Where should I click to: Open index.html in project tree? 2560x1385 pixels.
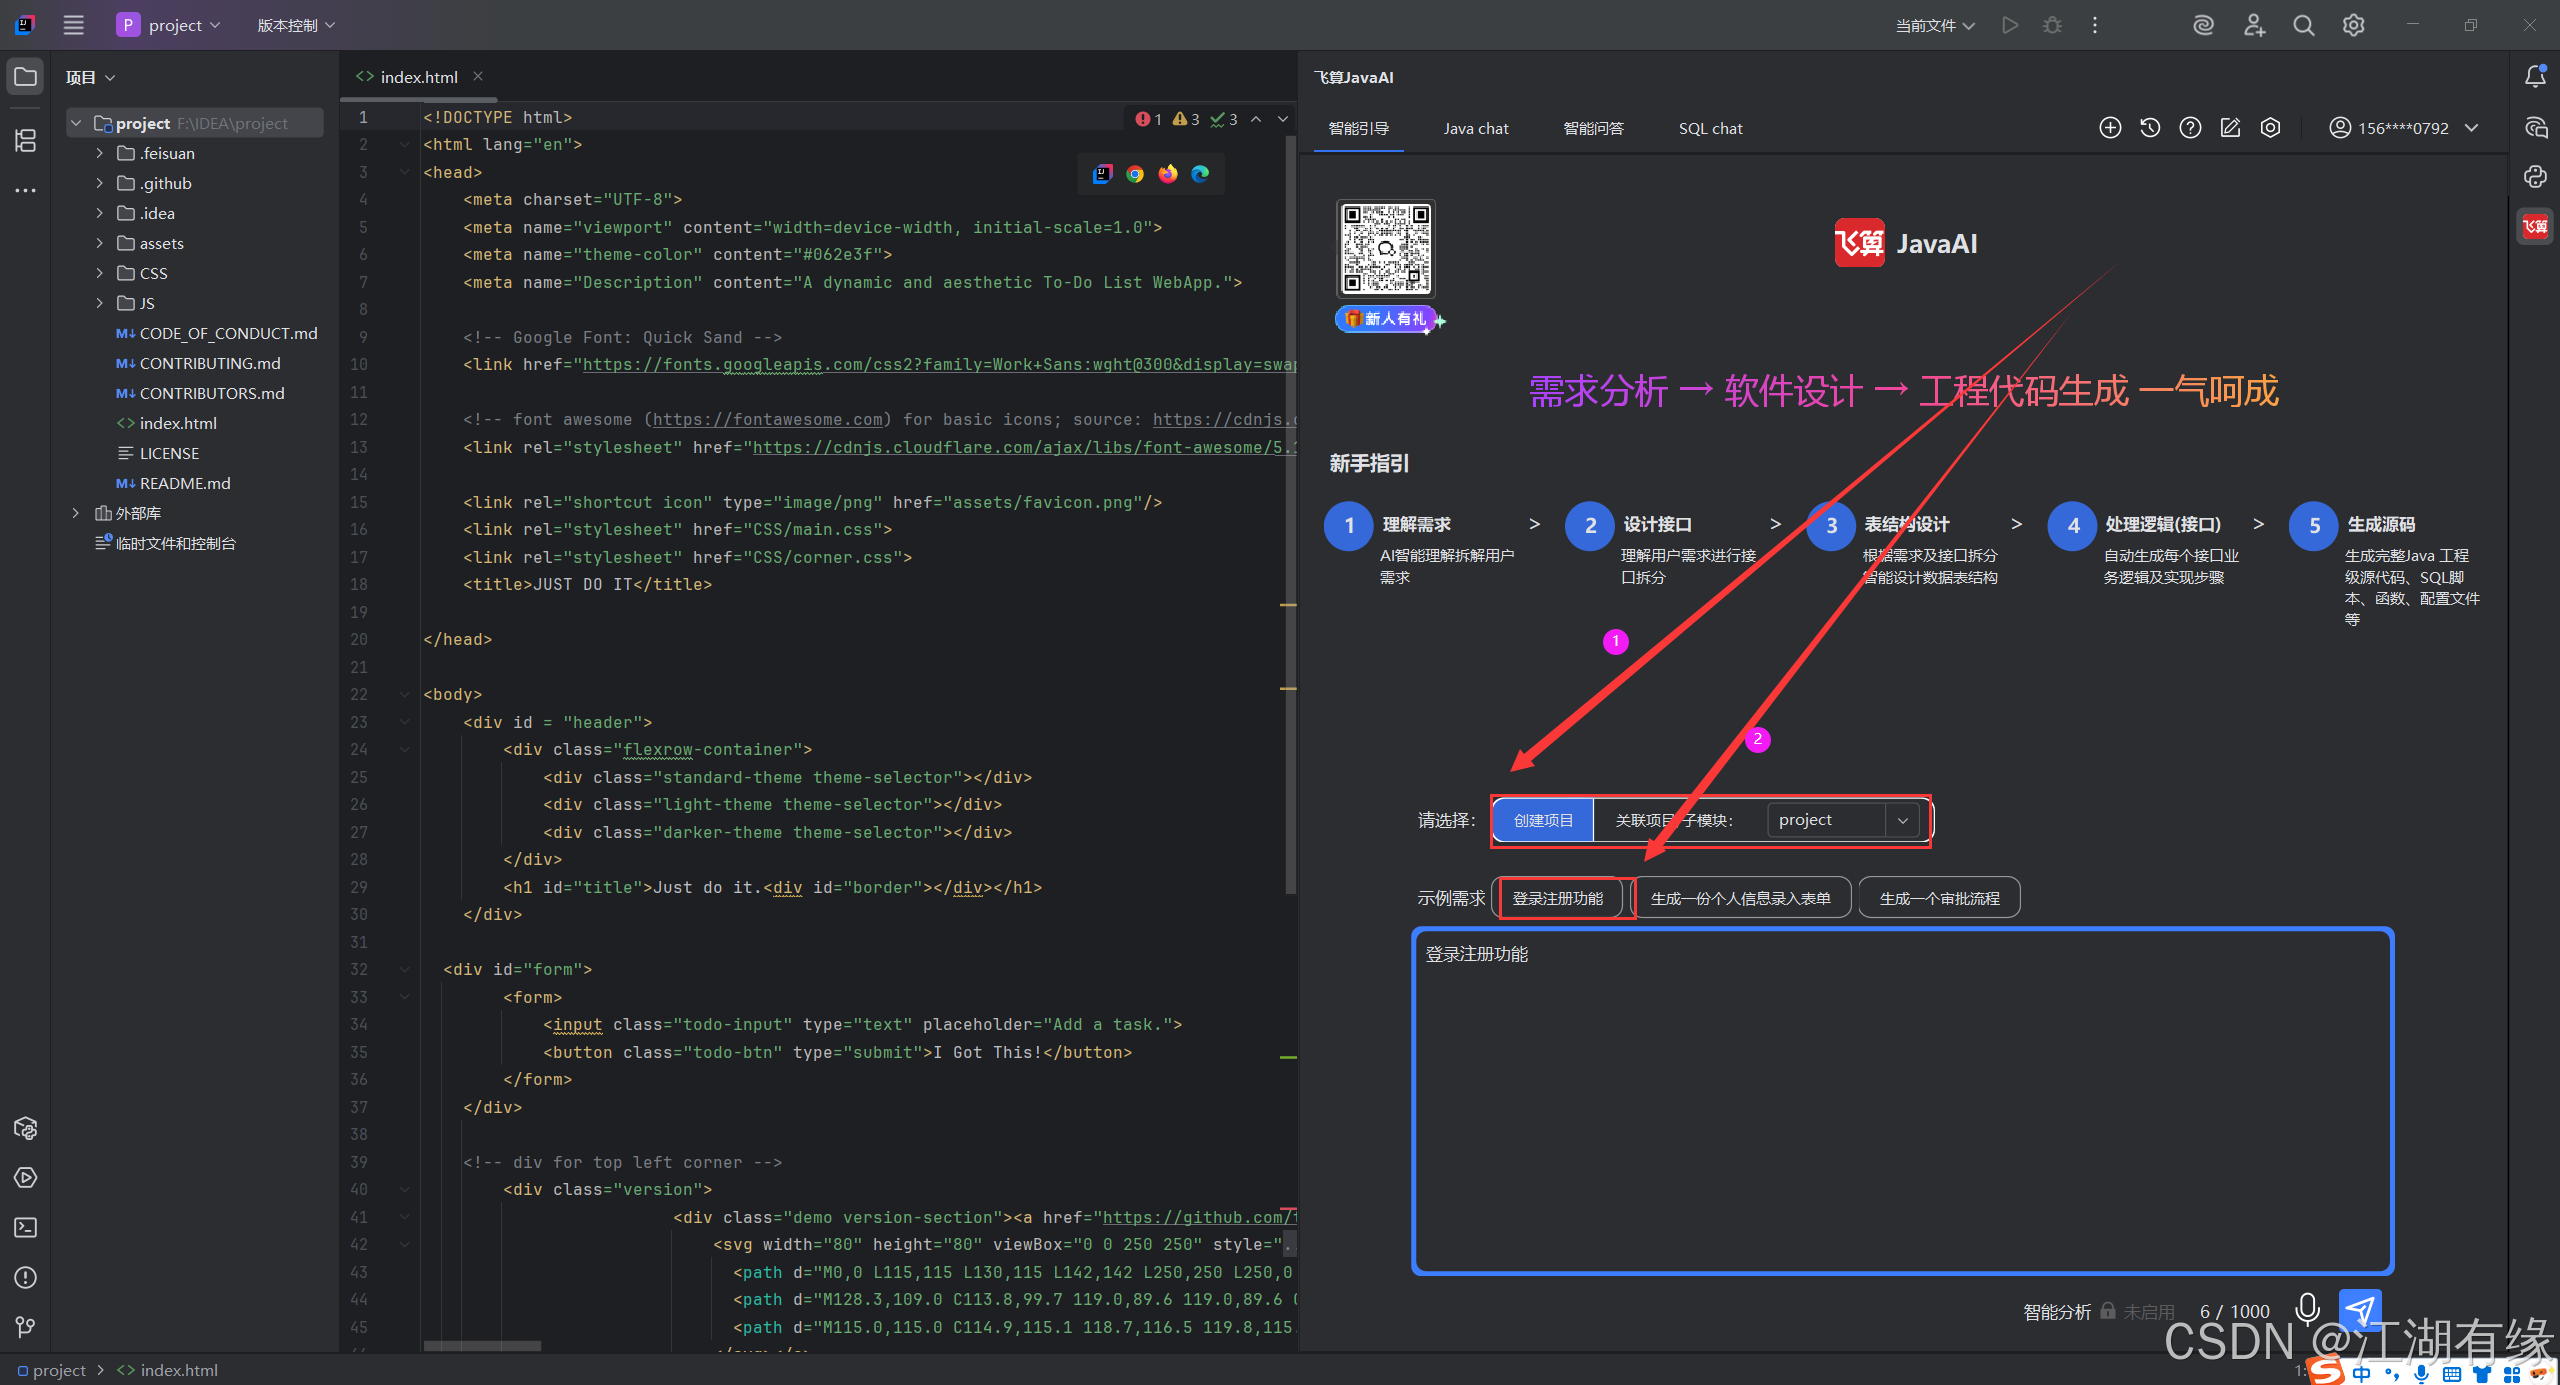coord(177,423)
